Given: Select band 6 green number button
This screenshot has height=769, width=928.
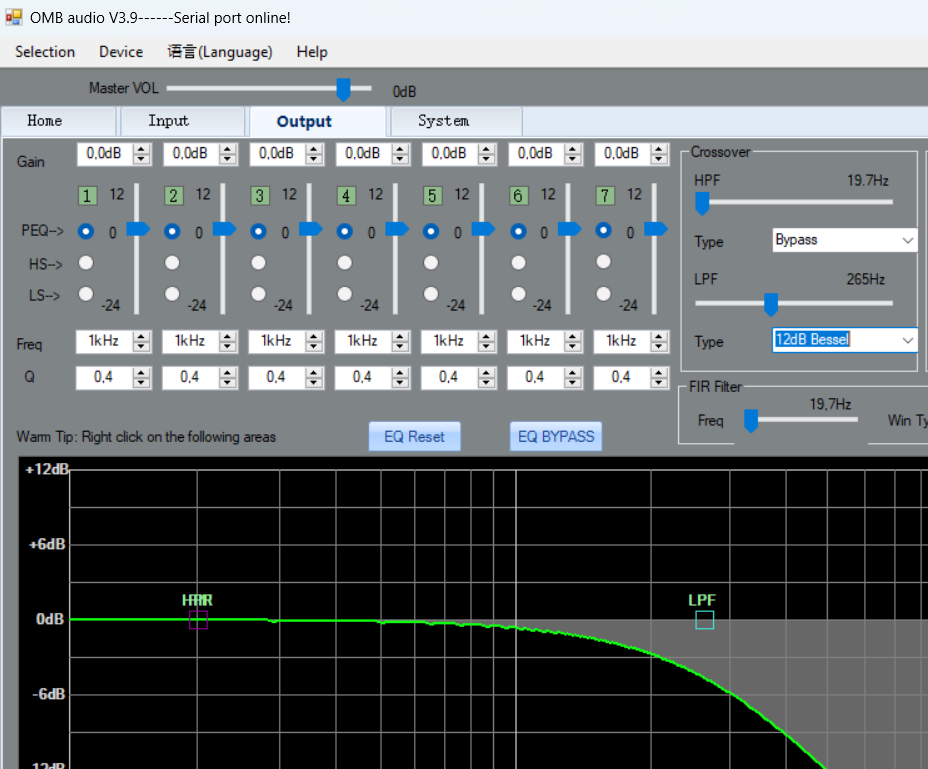Looking at the screenshot, I should 518,196.
